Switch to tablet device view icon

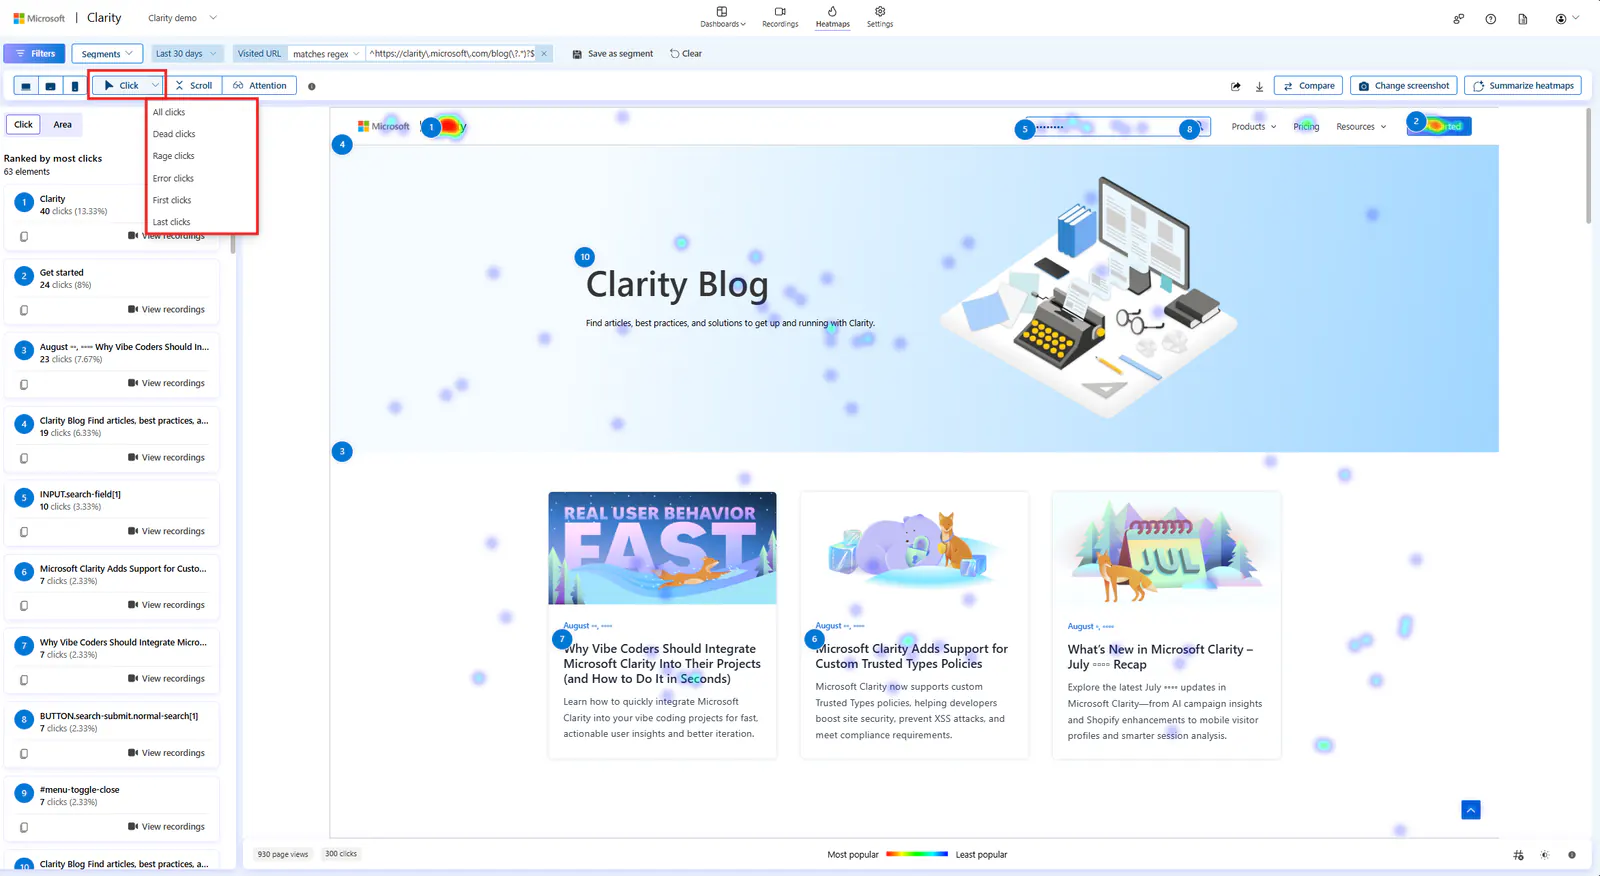point(50,86)
